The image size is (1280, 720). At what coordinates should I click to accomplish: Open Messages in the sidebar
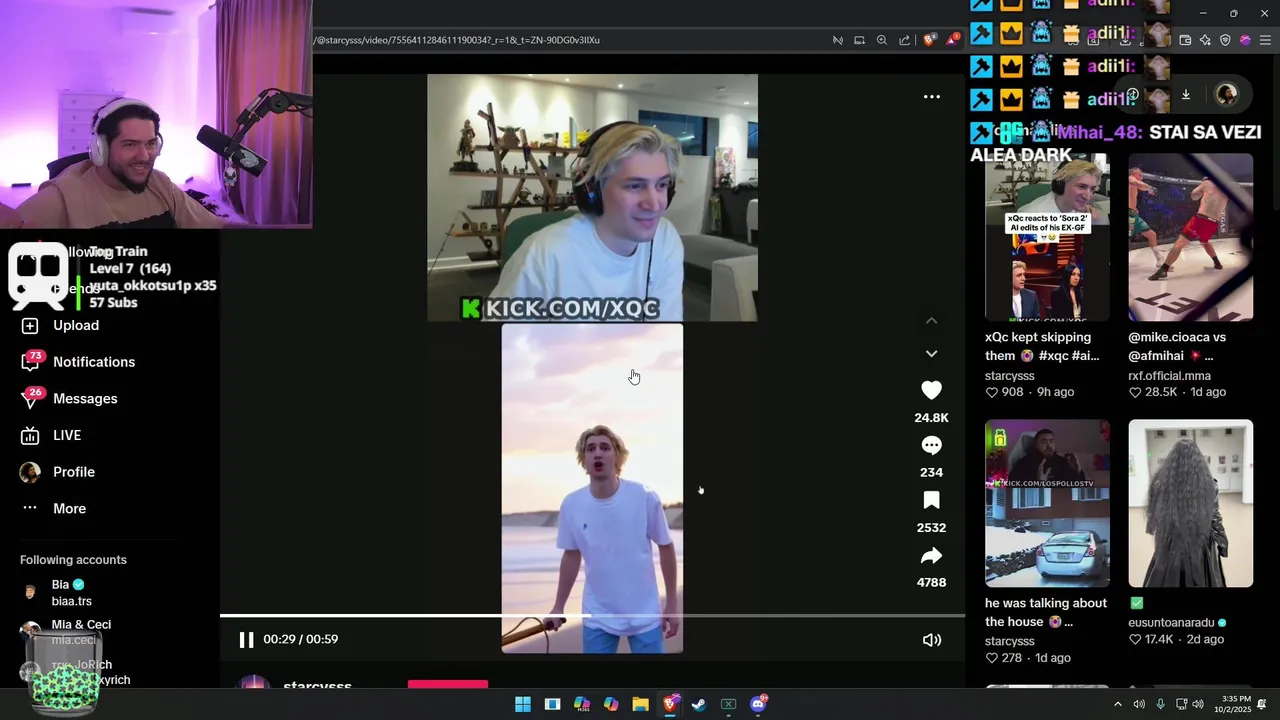tap(85, 398)
